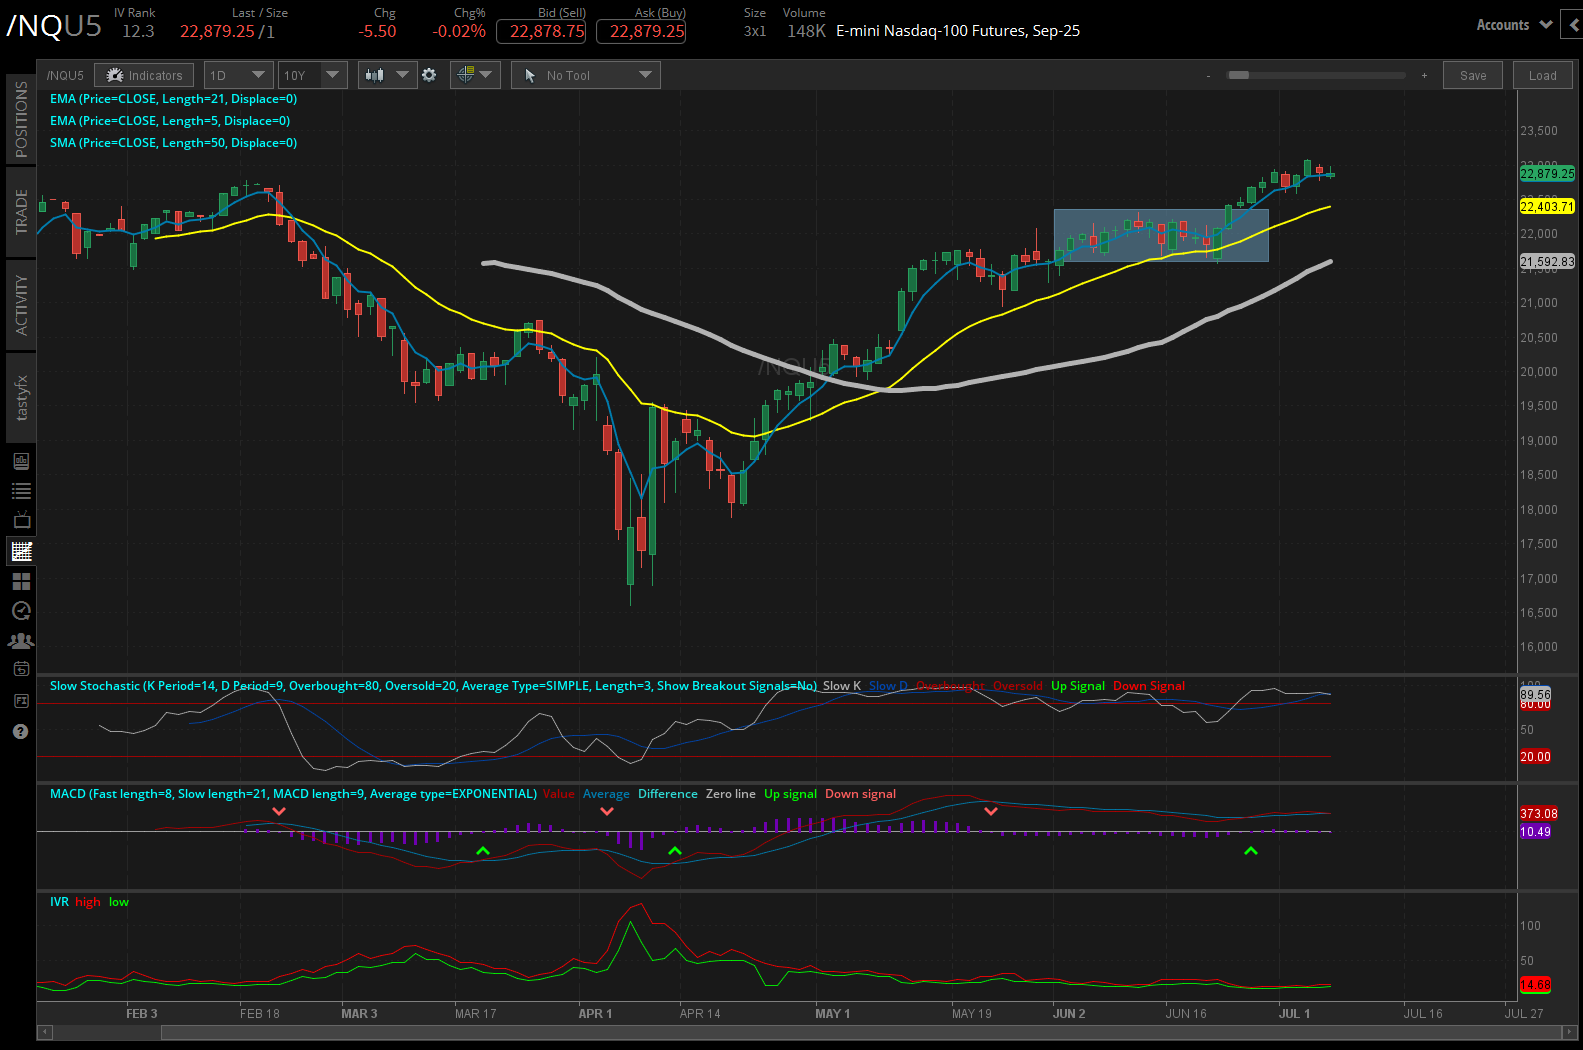
Task: Select the EMA Length=5 indicator label
Action: (x=170, y=121)
